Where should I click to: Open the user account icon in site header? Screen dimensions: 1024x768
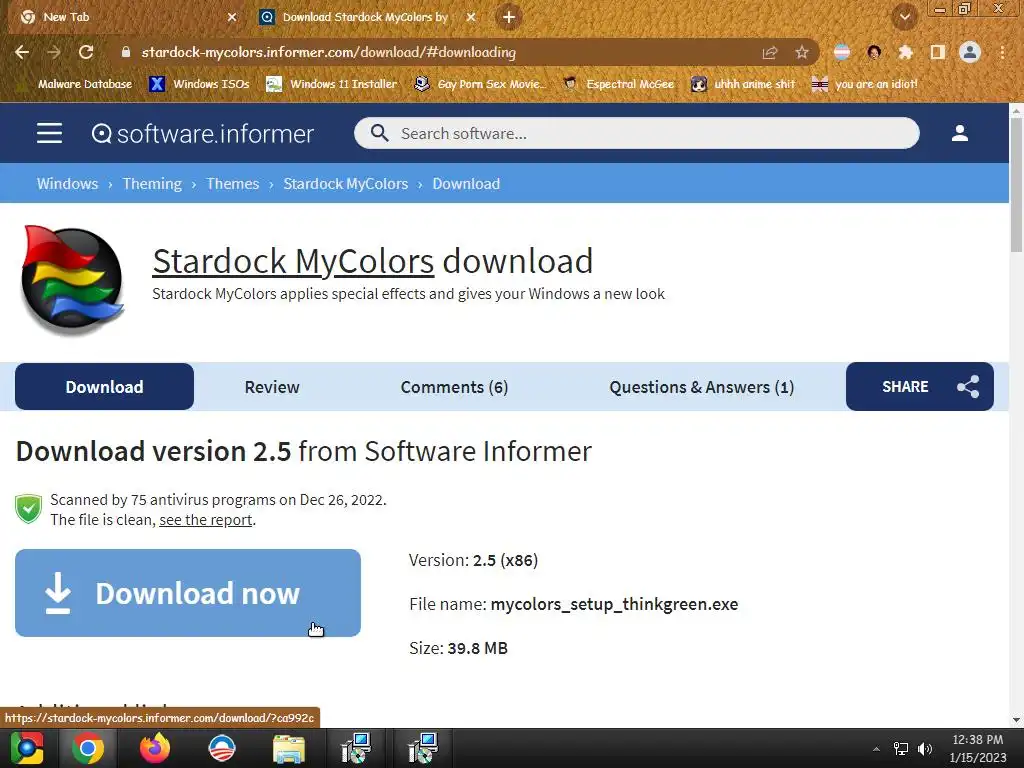(x=959, y=133)
